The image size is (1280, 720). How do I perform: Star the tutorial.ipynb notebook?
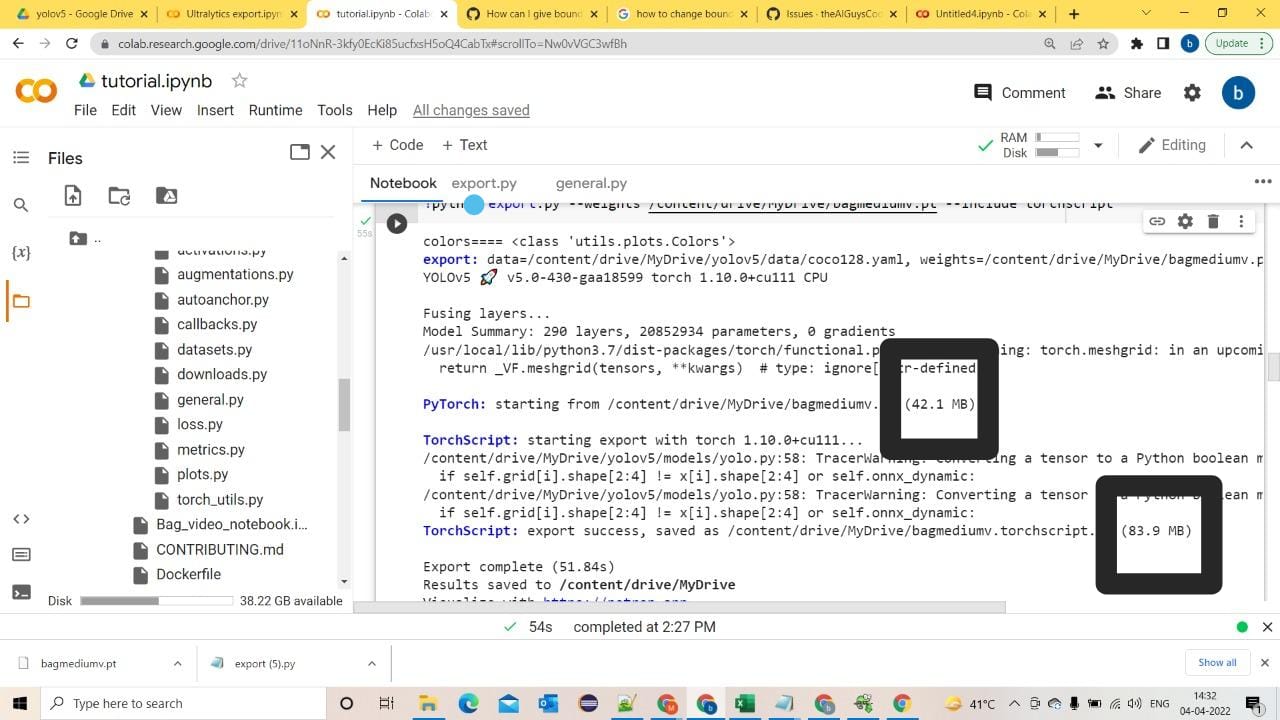[x=239, y=81]
